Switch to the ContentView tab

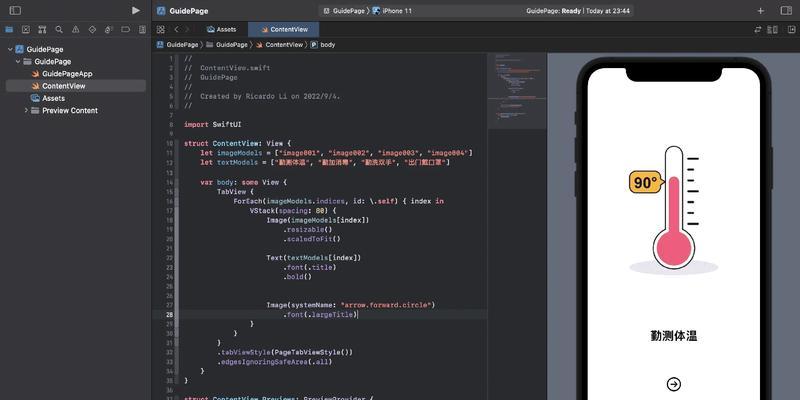284,30
